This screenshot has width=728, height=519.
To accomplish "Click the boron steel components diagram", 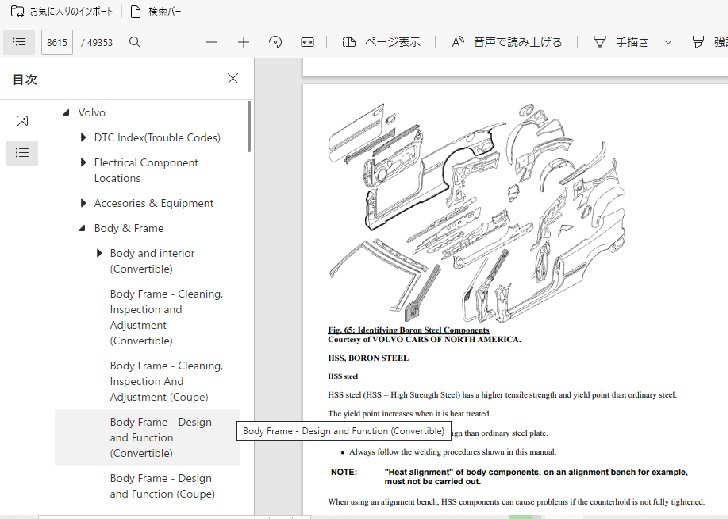I will click(477, 213).
